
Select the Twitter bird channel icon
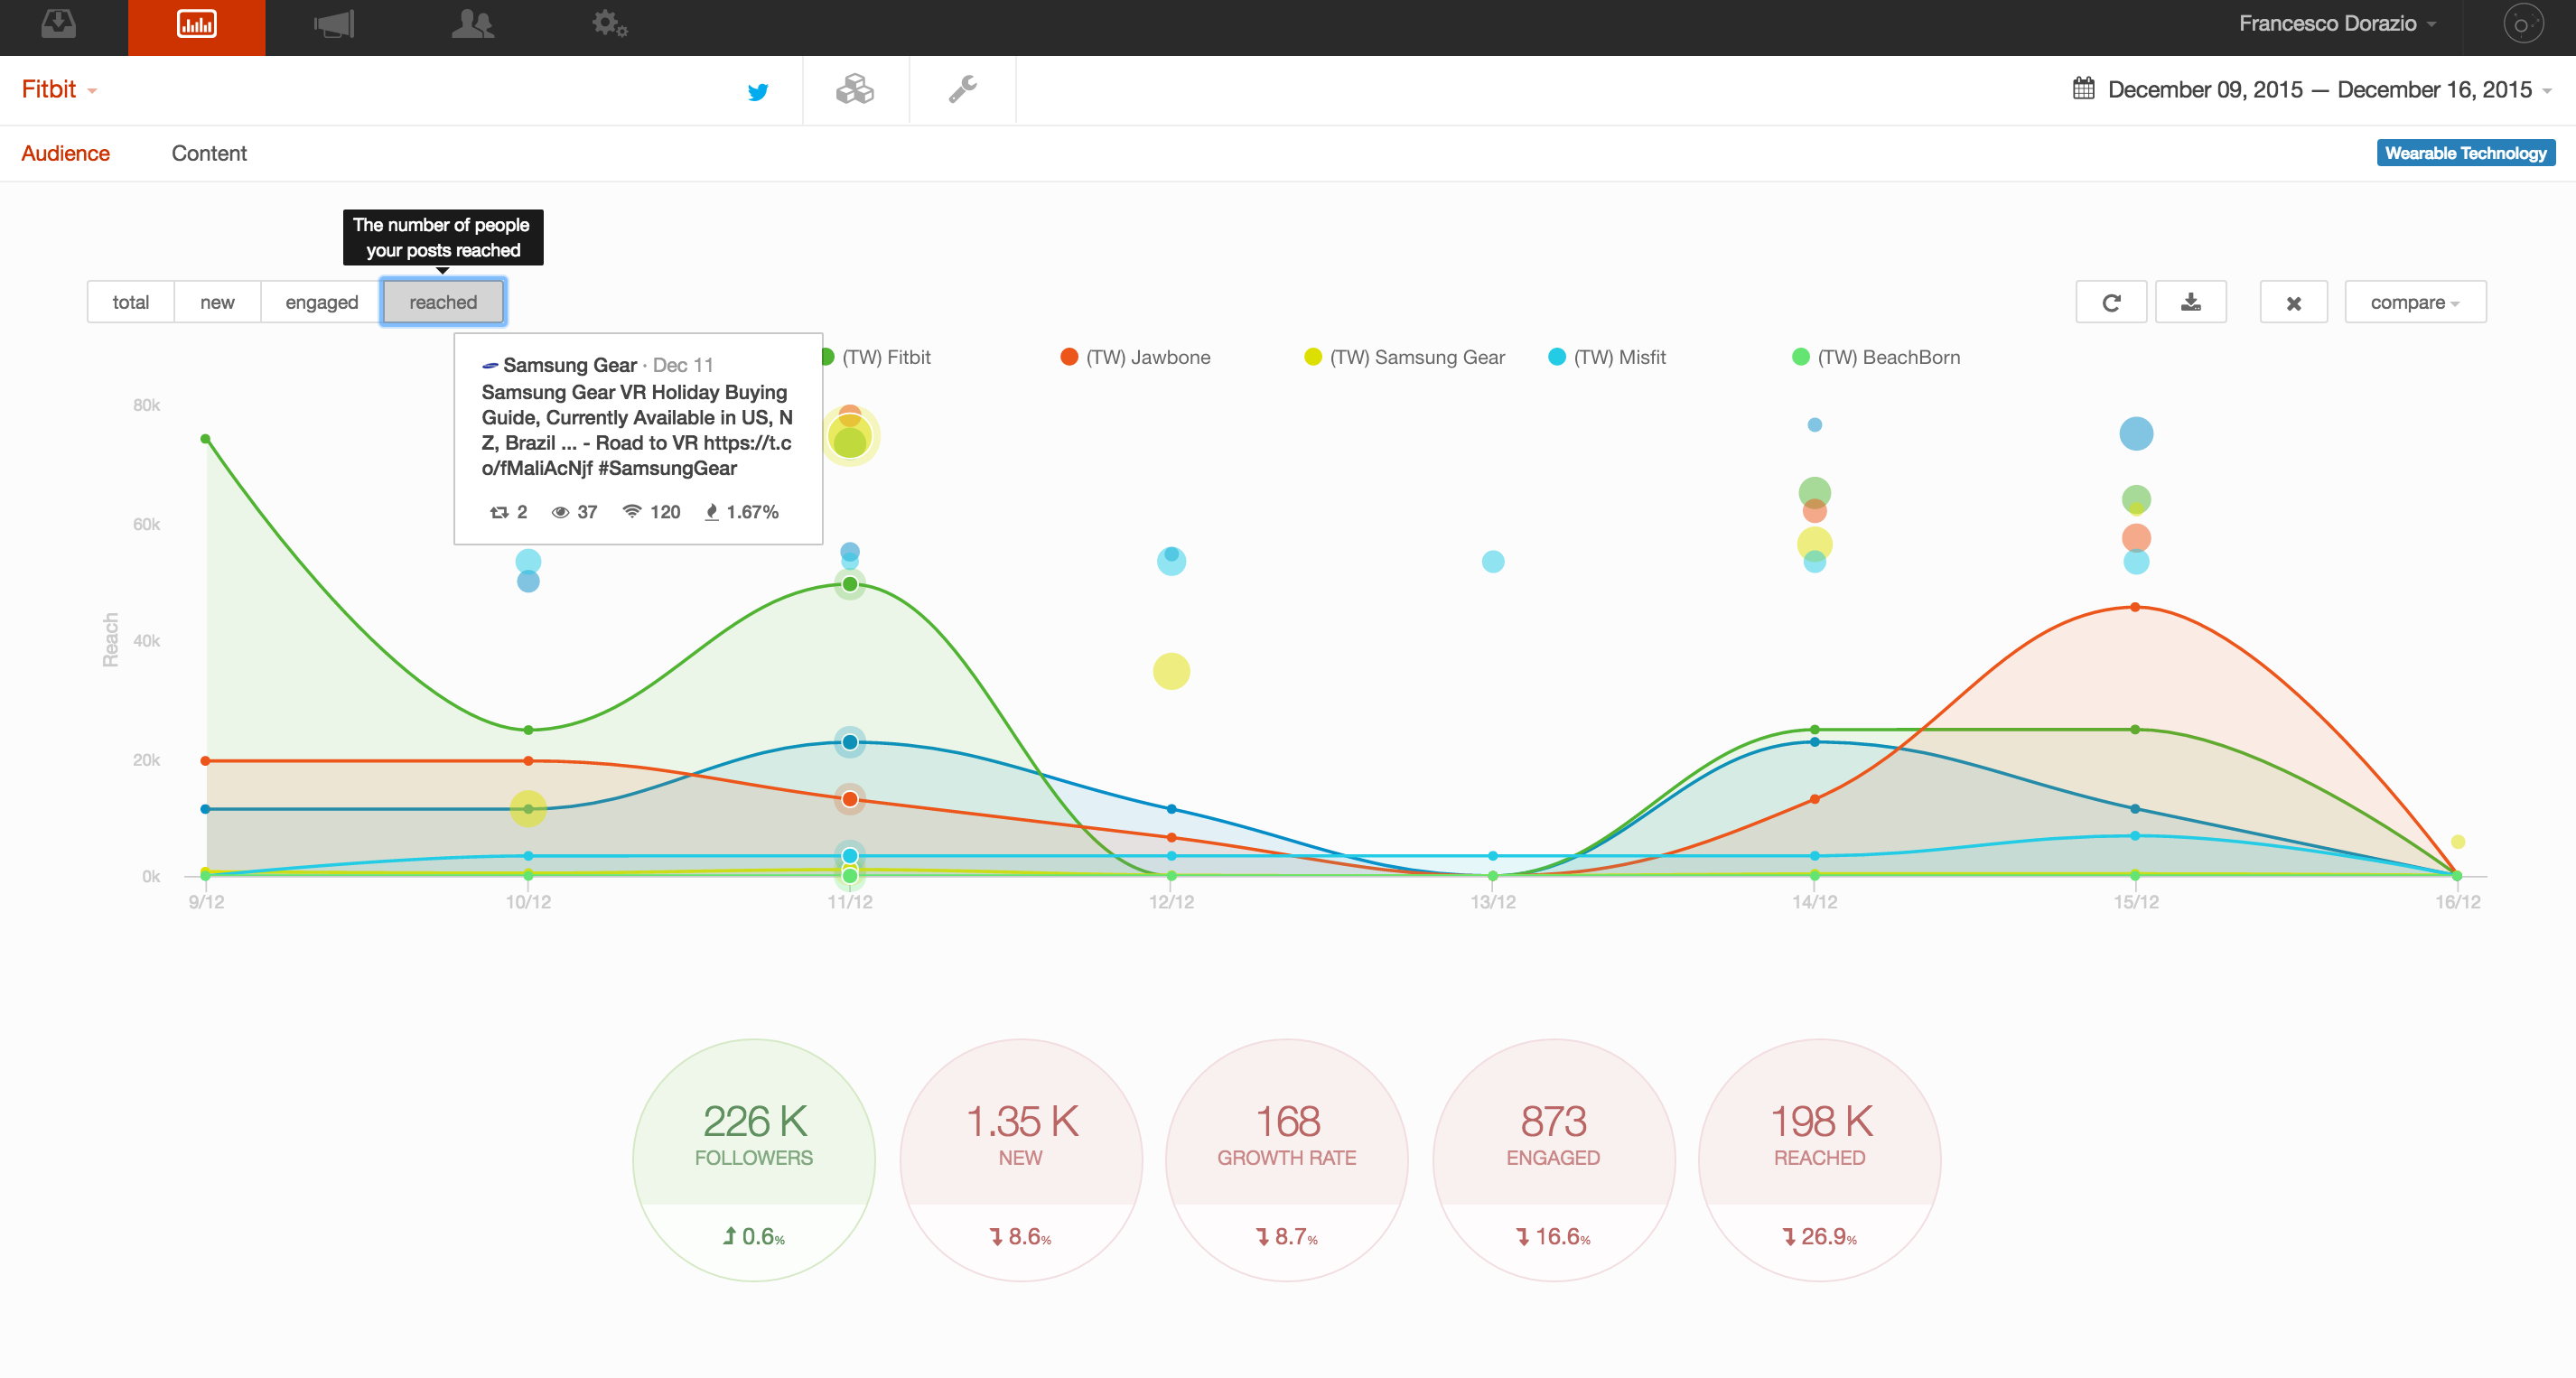[758, 92]
